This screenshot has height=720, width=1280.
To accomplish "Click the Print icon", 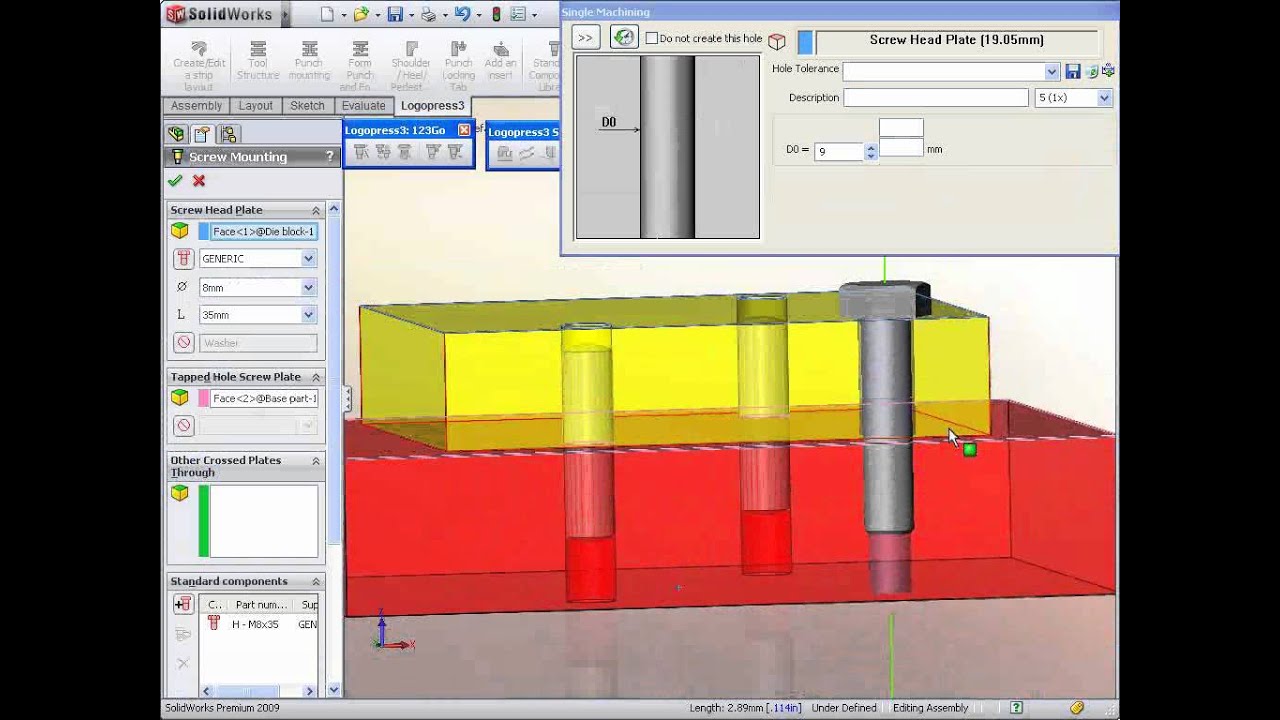I will [x=428, y=14].
